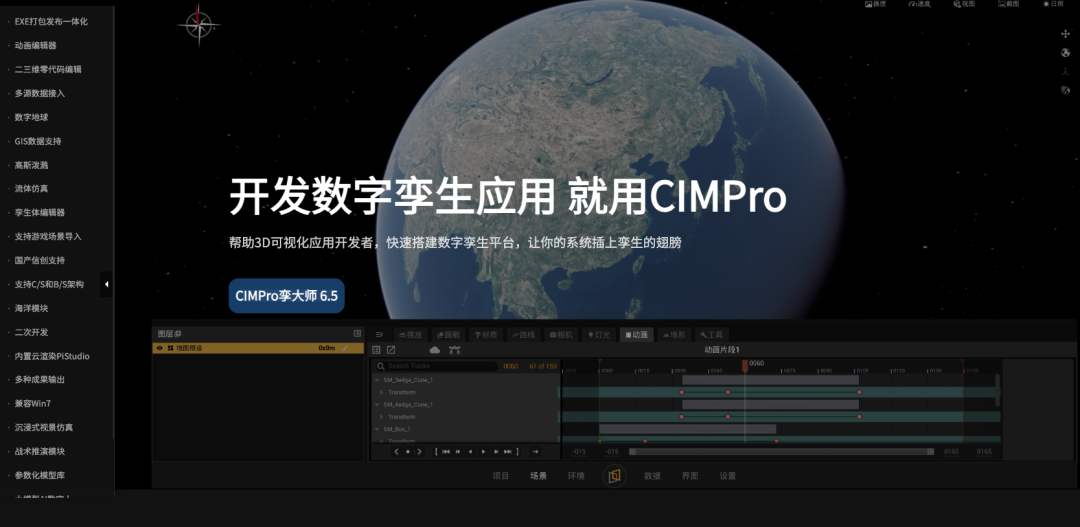Switch to the 路线 tab
This screenshot has height=527, width=1080.
tap(523, 335)
